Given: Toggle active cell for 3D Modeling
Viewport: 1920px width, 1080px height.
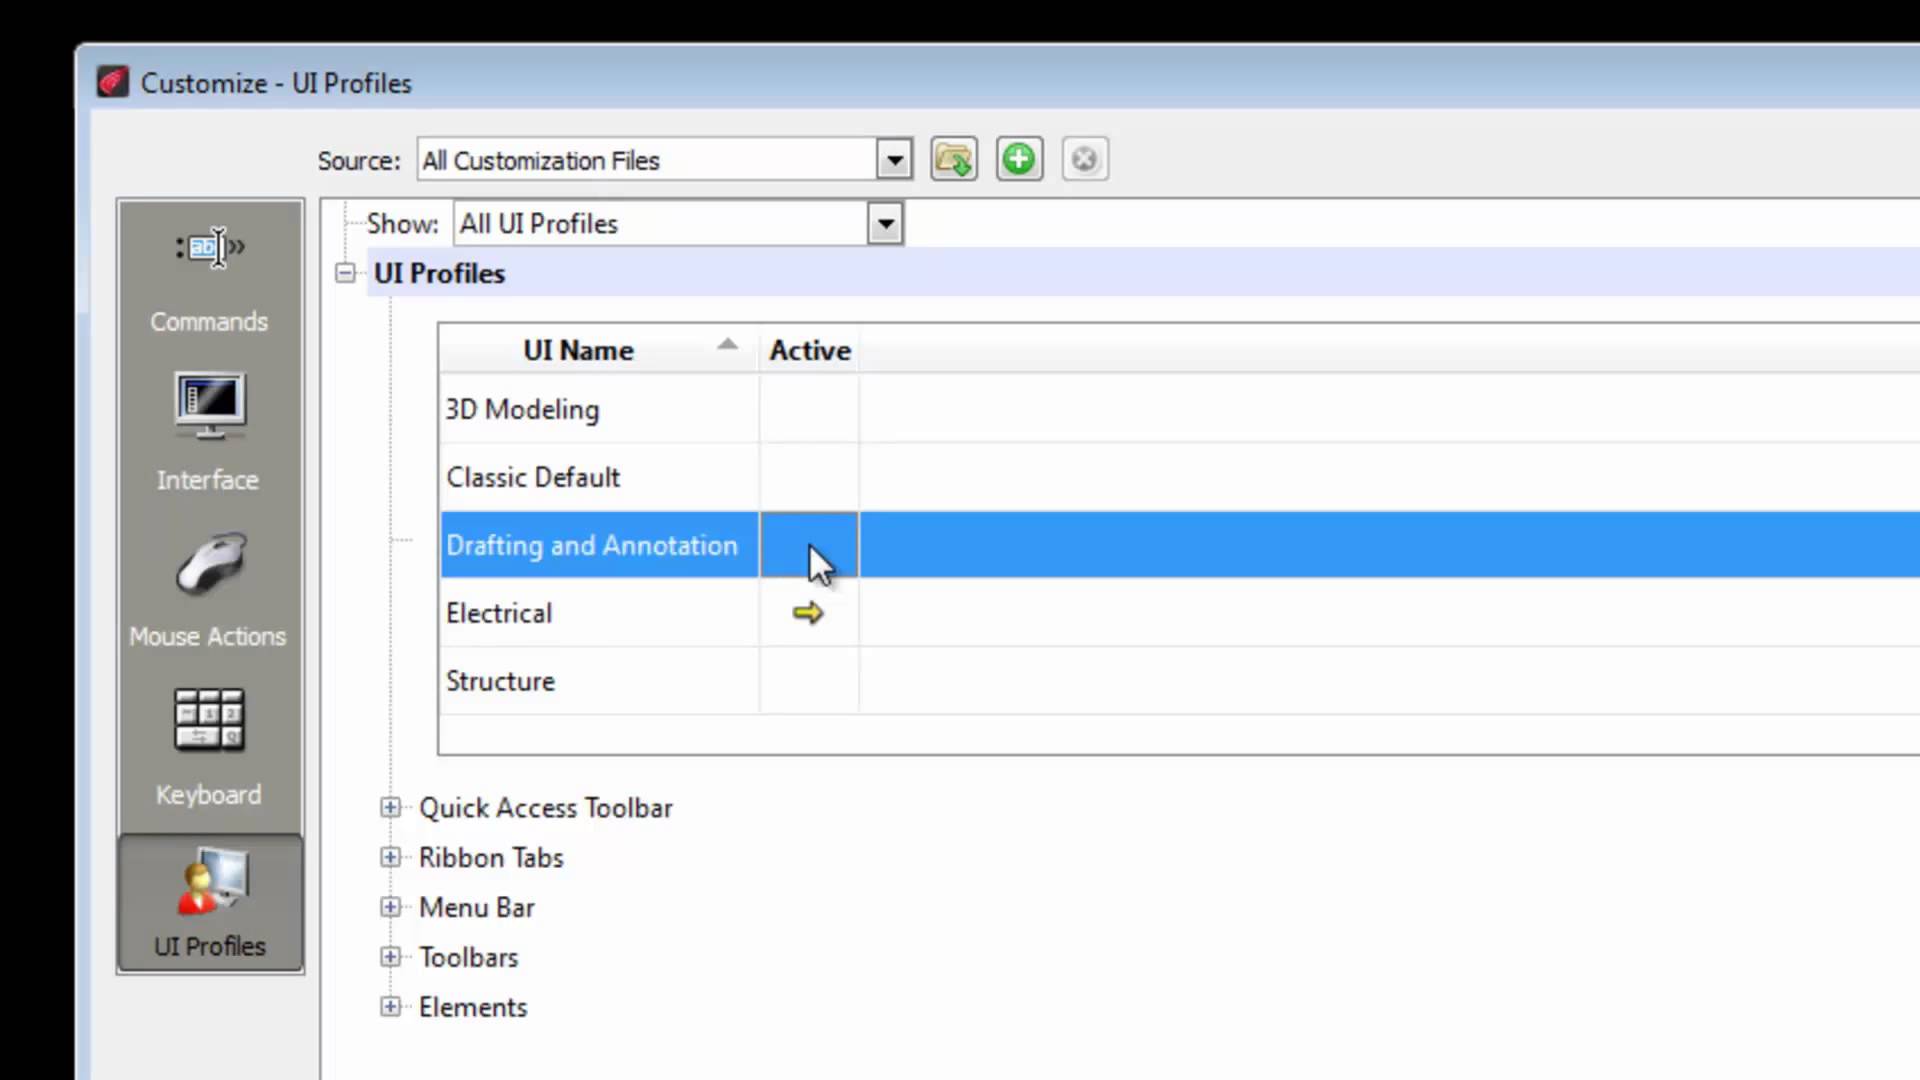Looking at the screenshot, I should coord(808,409).
